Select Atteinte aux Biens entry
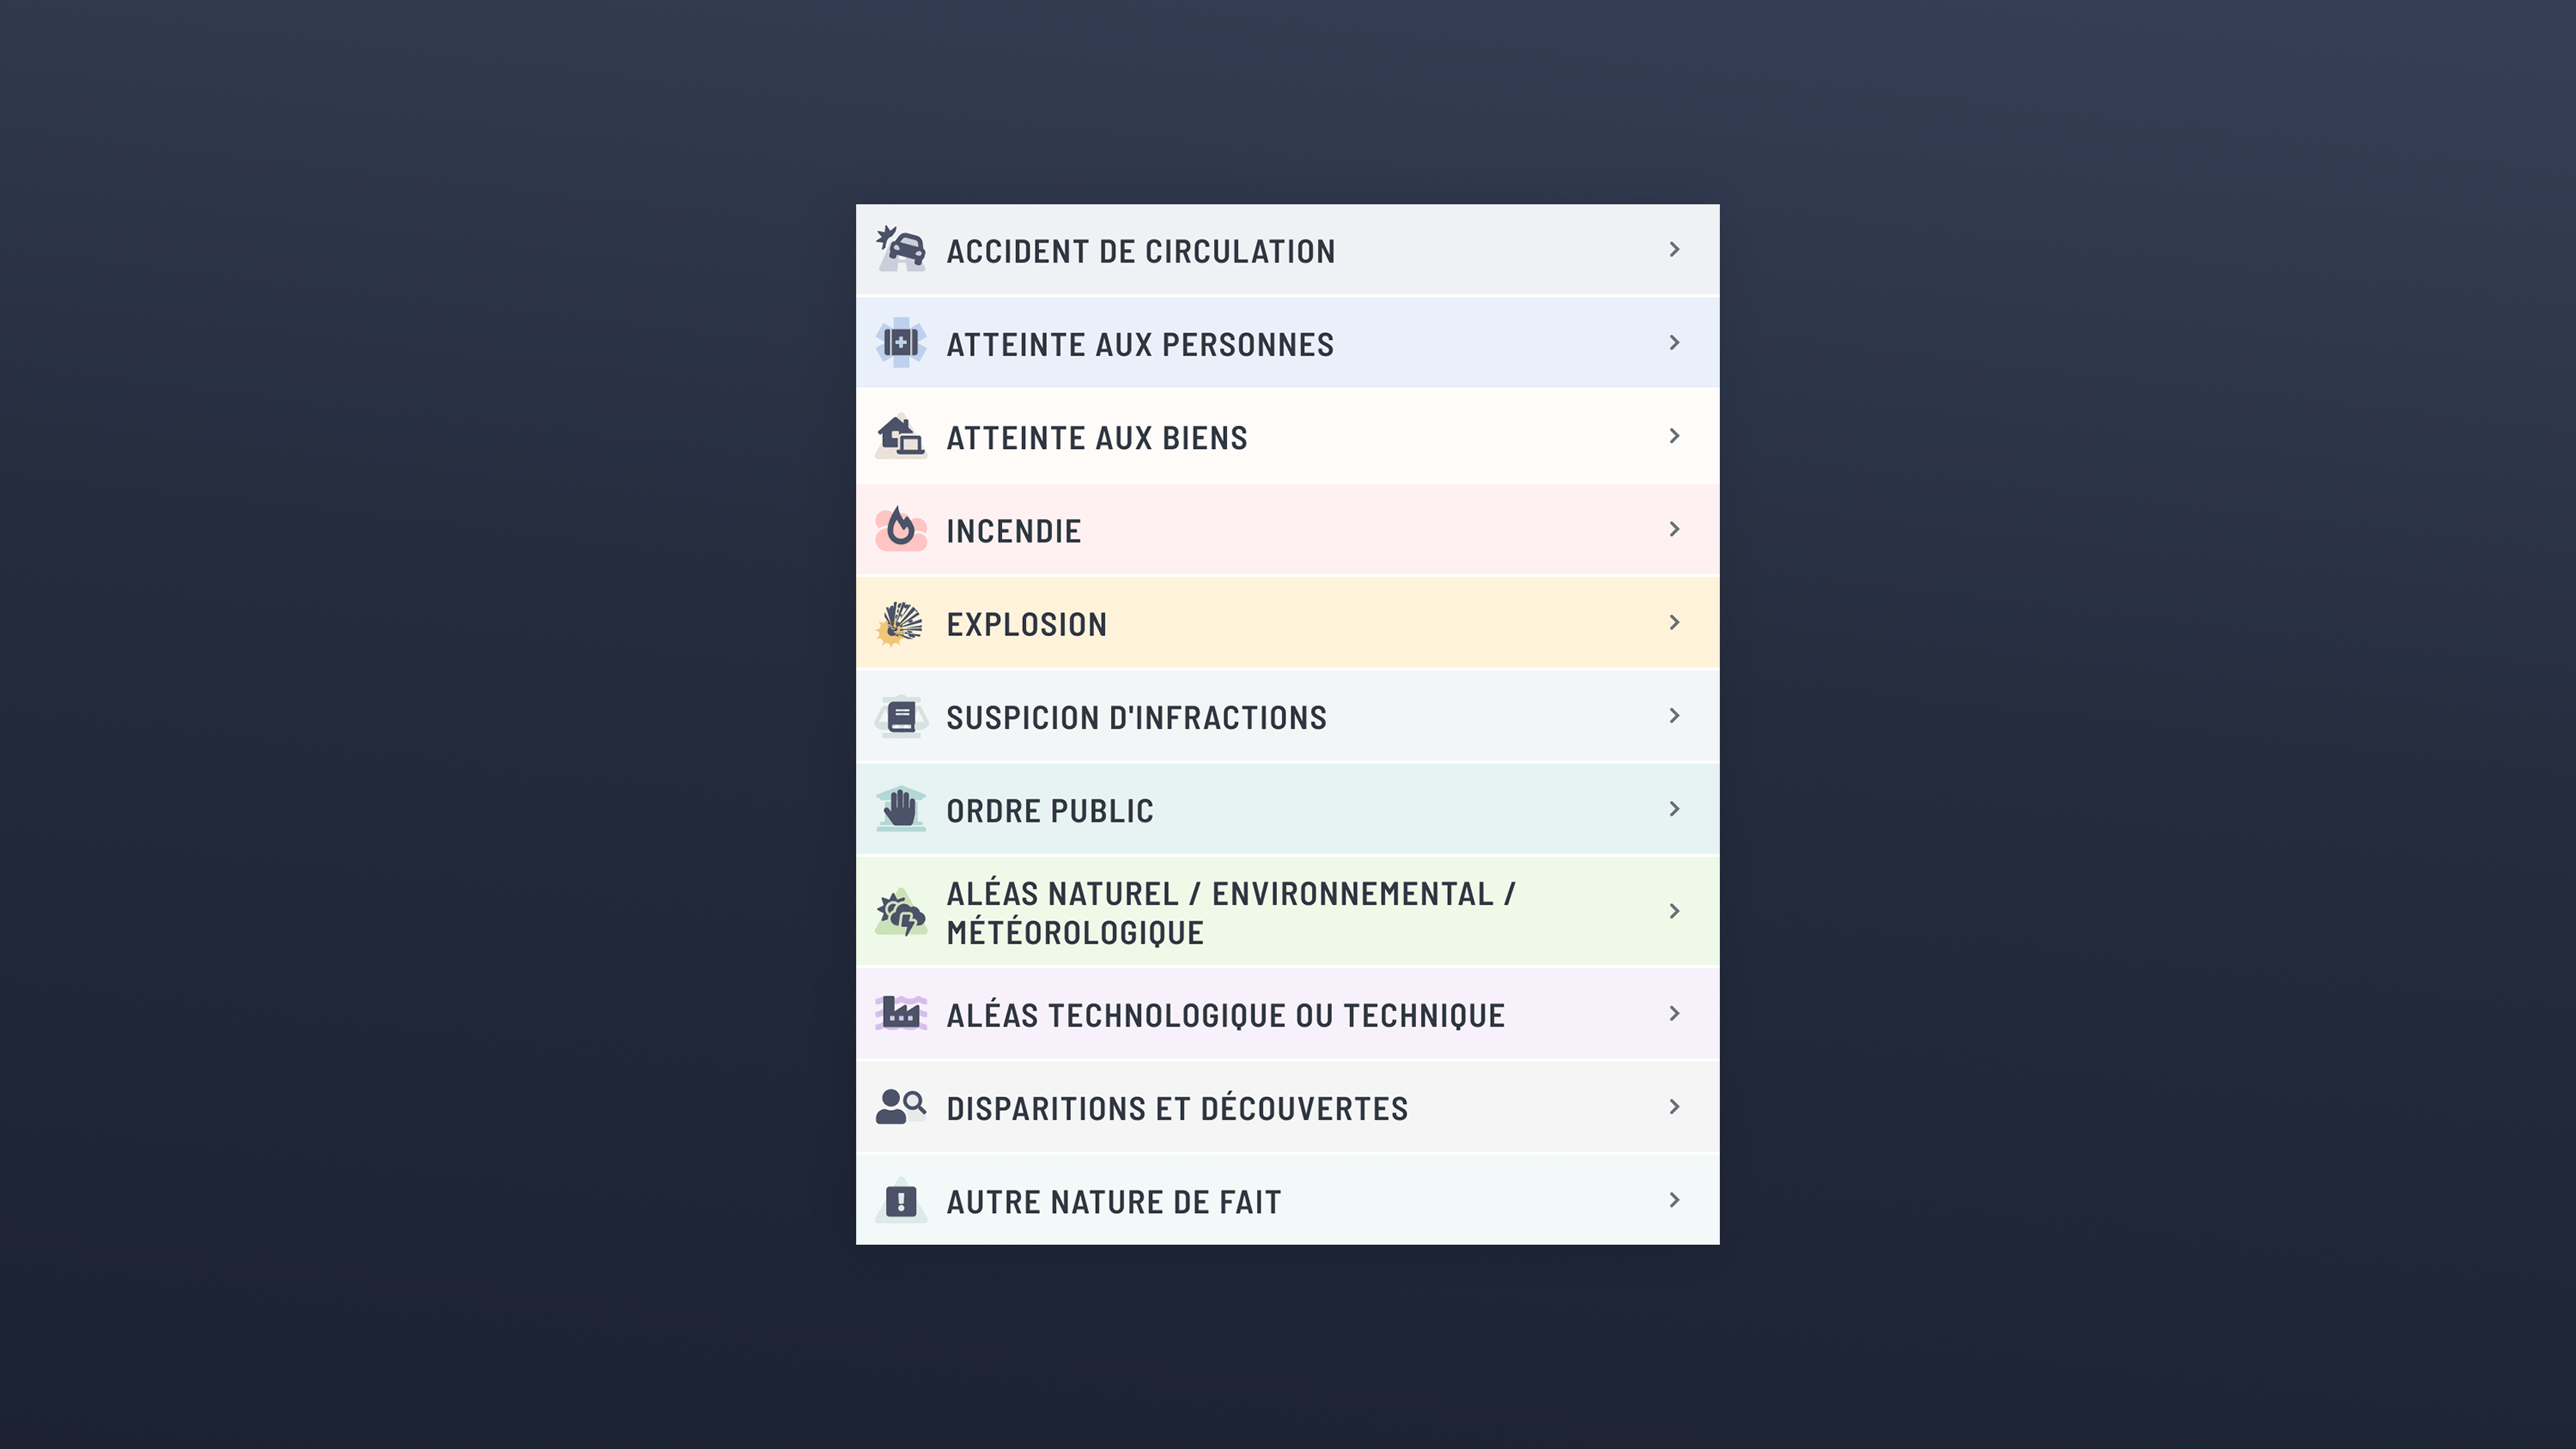The image size is (2576, 1449). 1096,438
